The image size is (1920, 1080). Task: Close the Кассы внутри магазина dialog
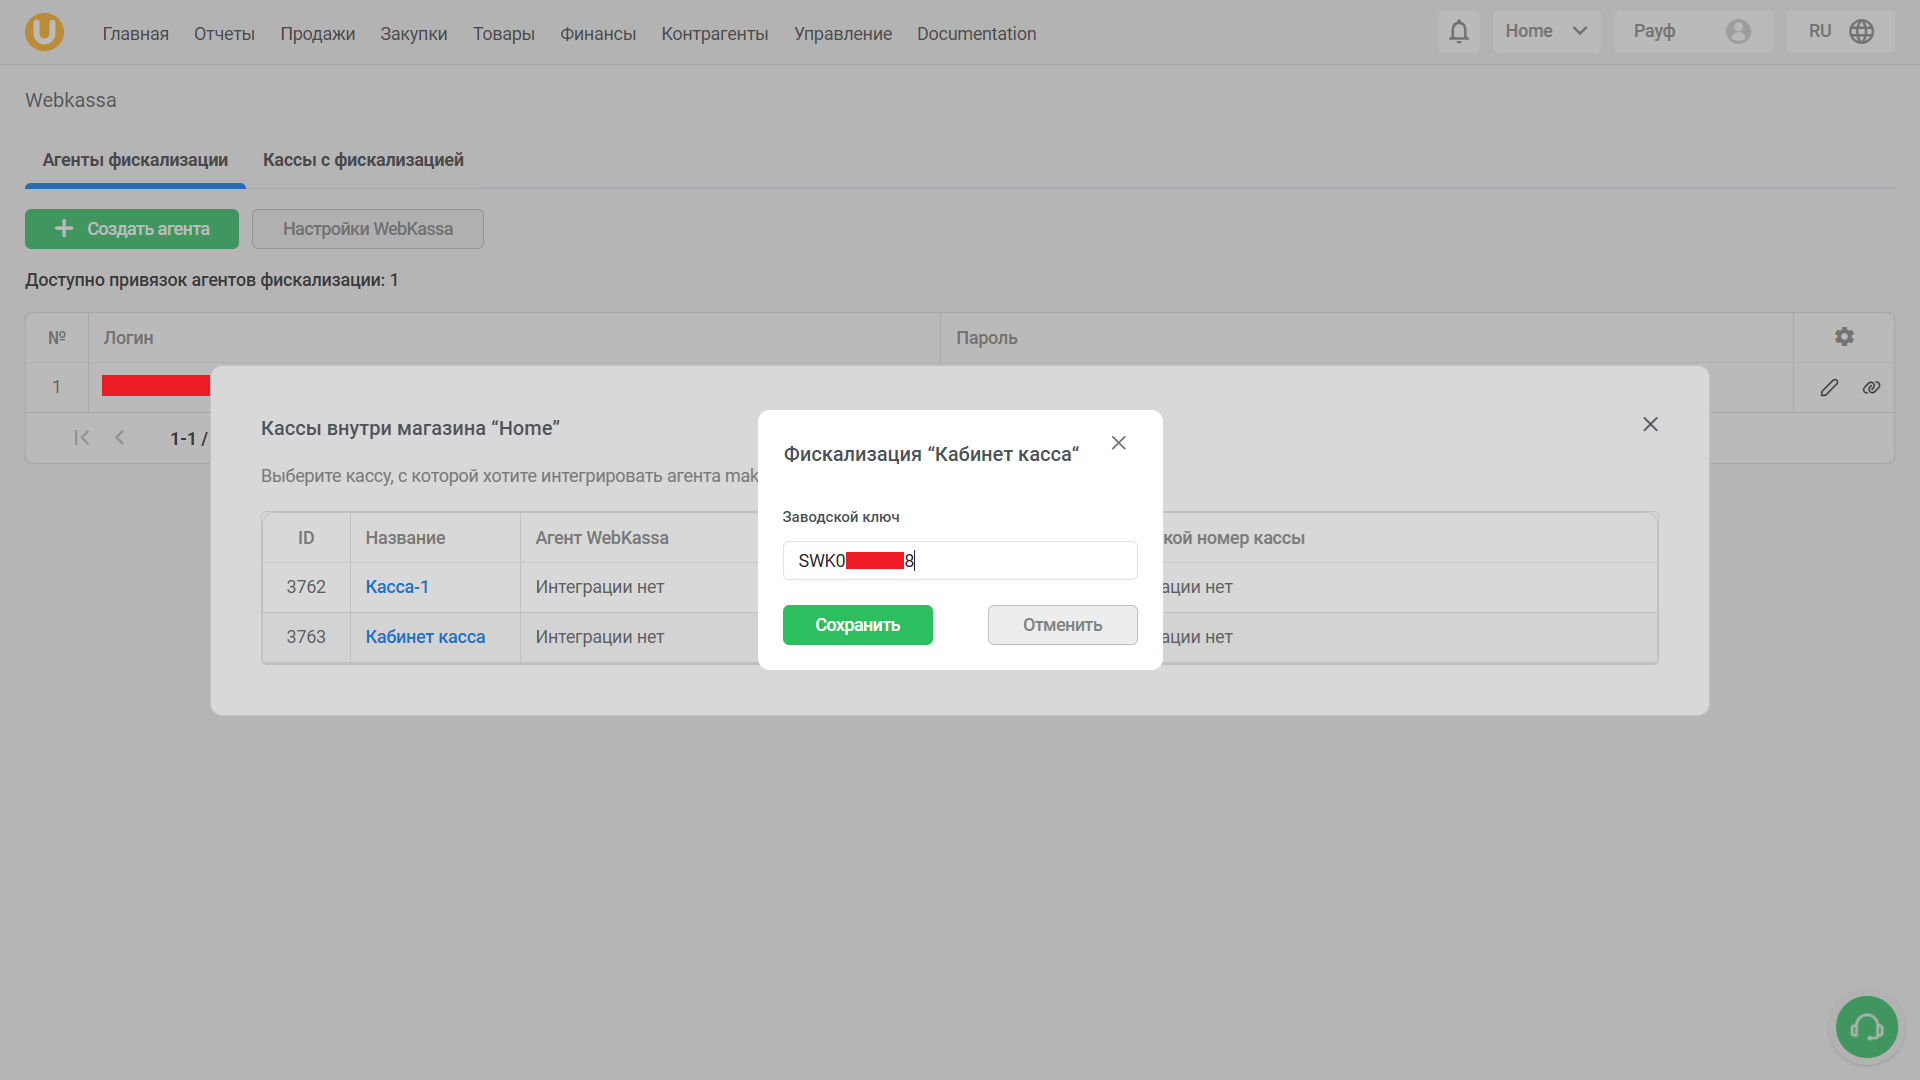(x=1650, y=425)
